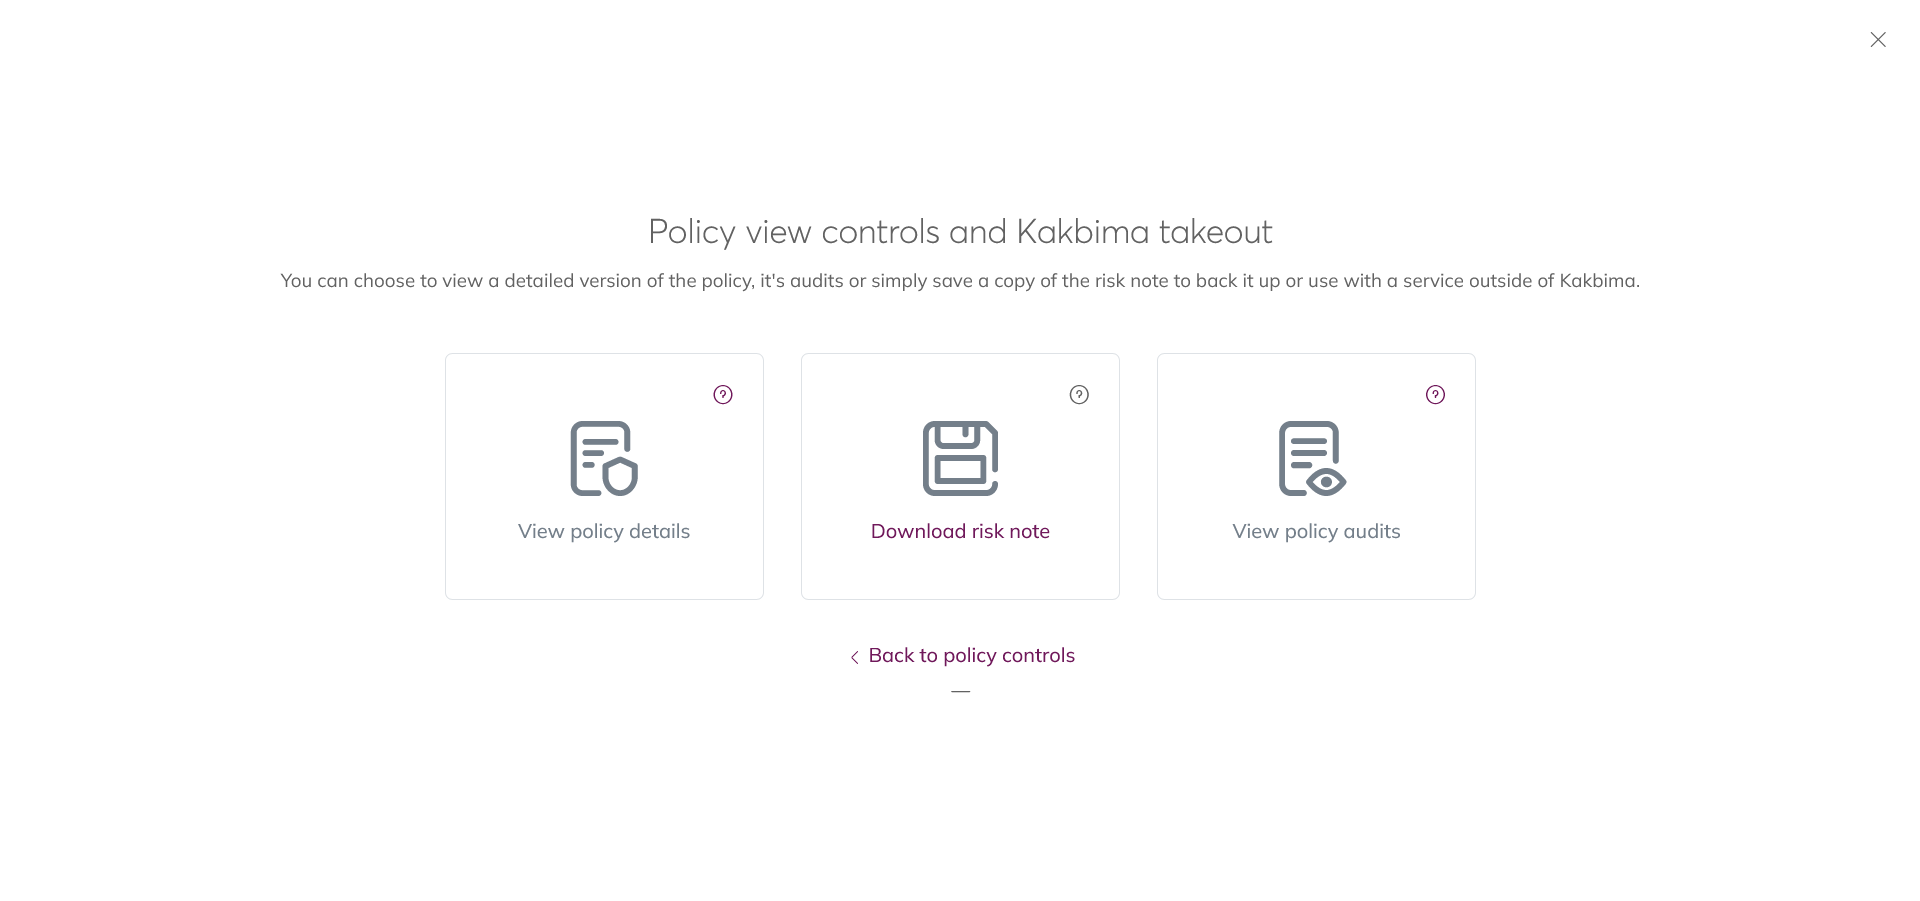Go back to policy controls
The width and height of the screenshot is (1920, 901).
coord(971,656)
